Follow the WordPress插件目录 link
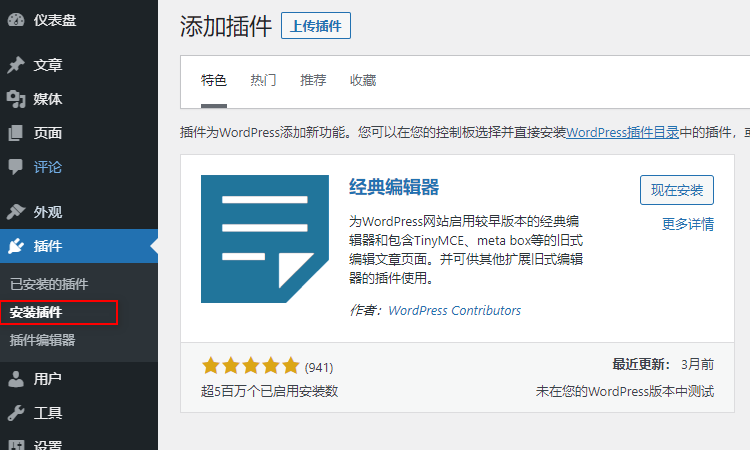Image resolution: width=750 pixels, height=450 pixels. tap(623, 132)
